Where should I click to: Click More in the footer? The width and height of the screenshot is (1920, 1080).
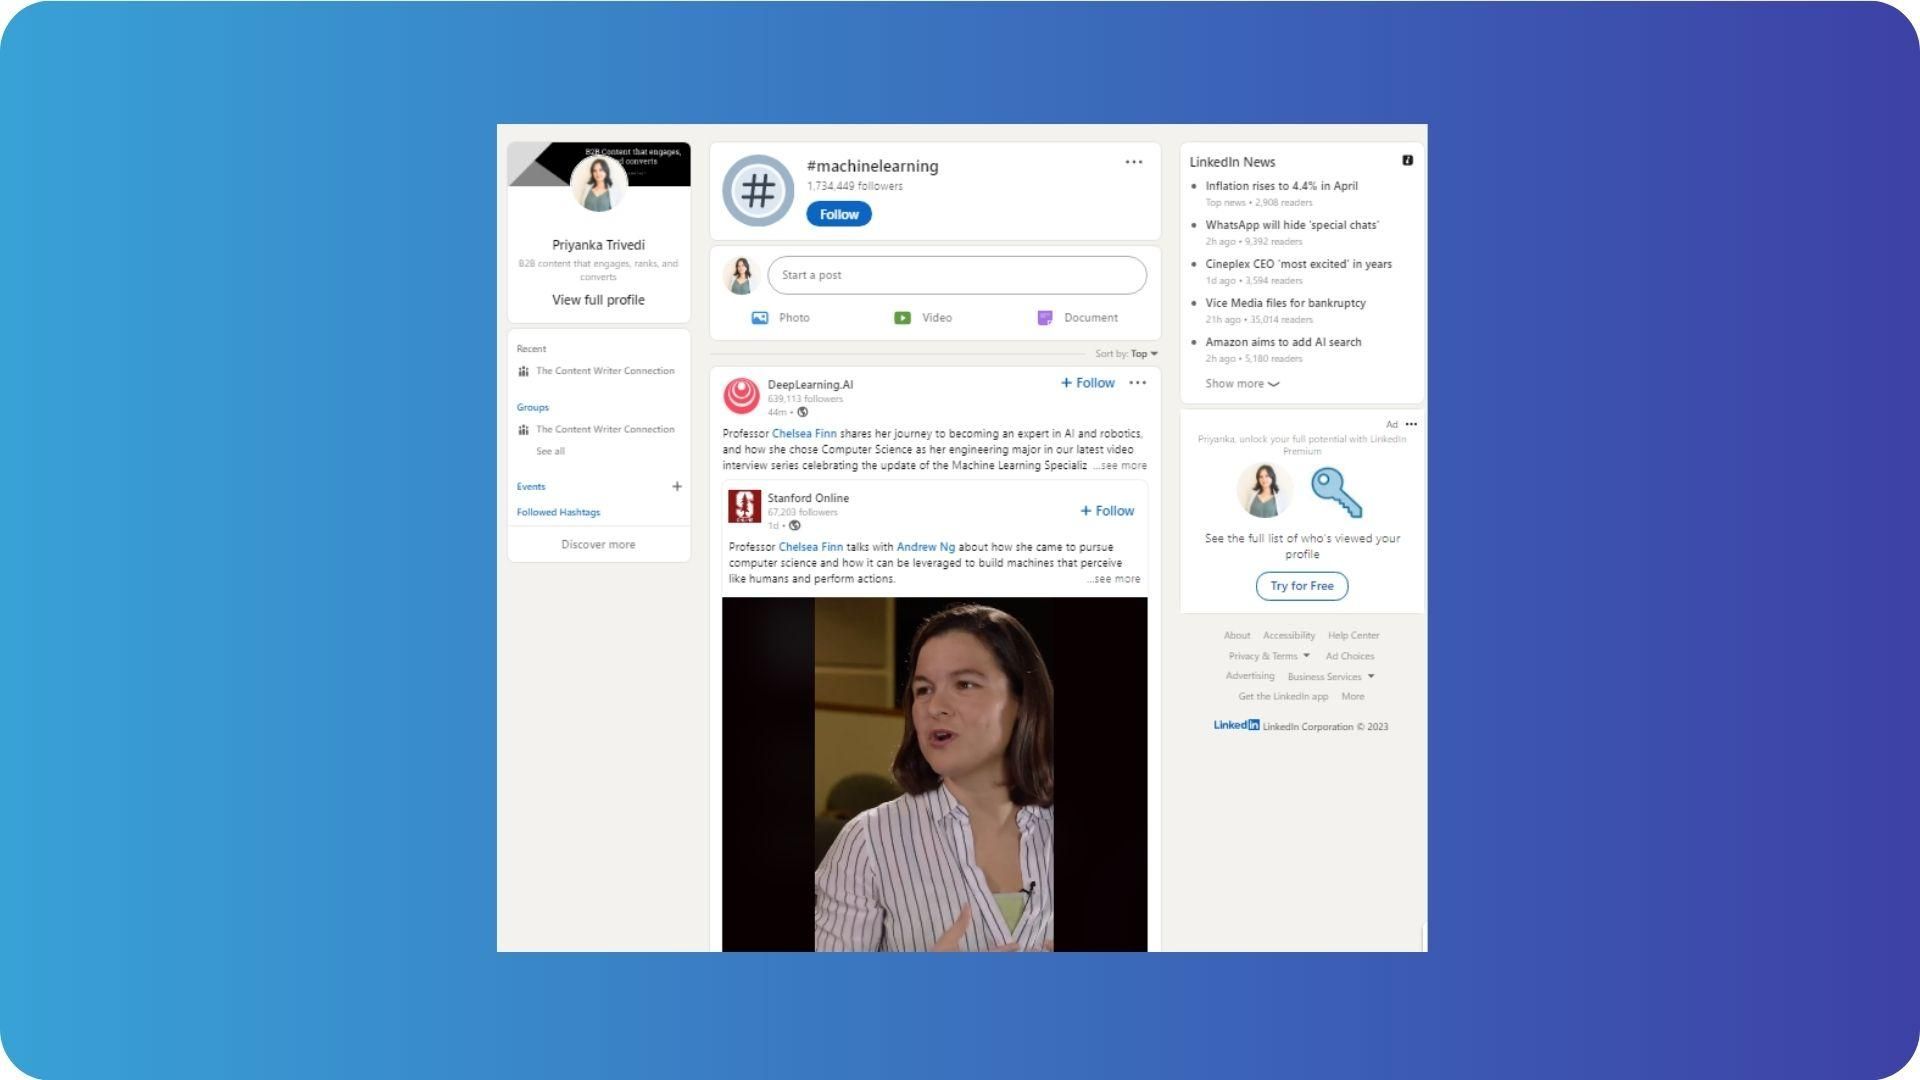[x=1352, y=697]
